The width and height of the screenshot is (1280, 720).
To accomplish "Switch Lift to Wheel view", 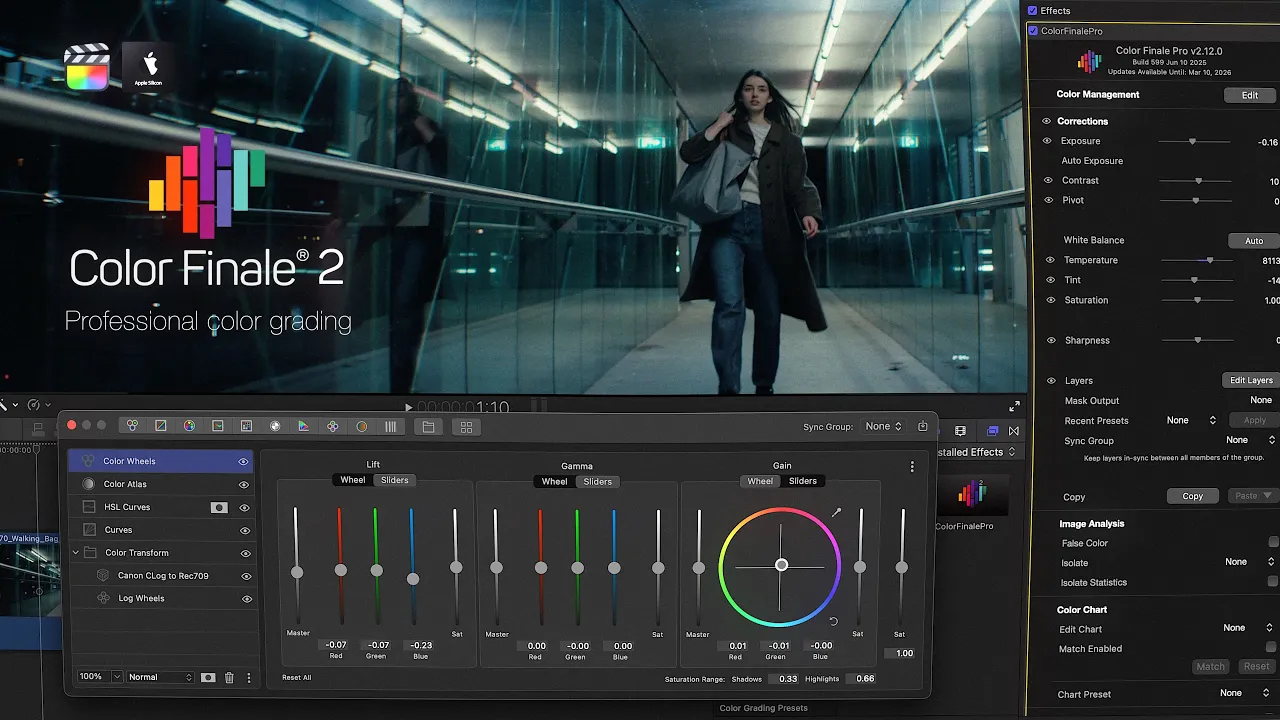I will [x=353, y=480].
